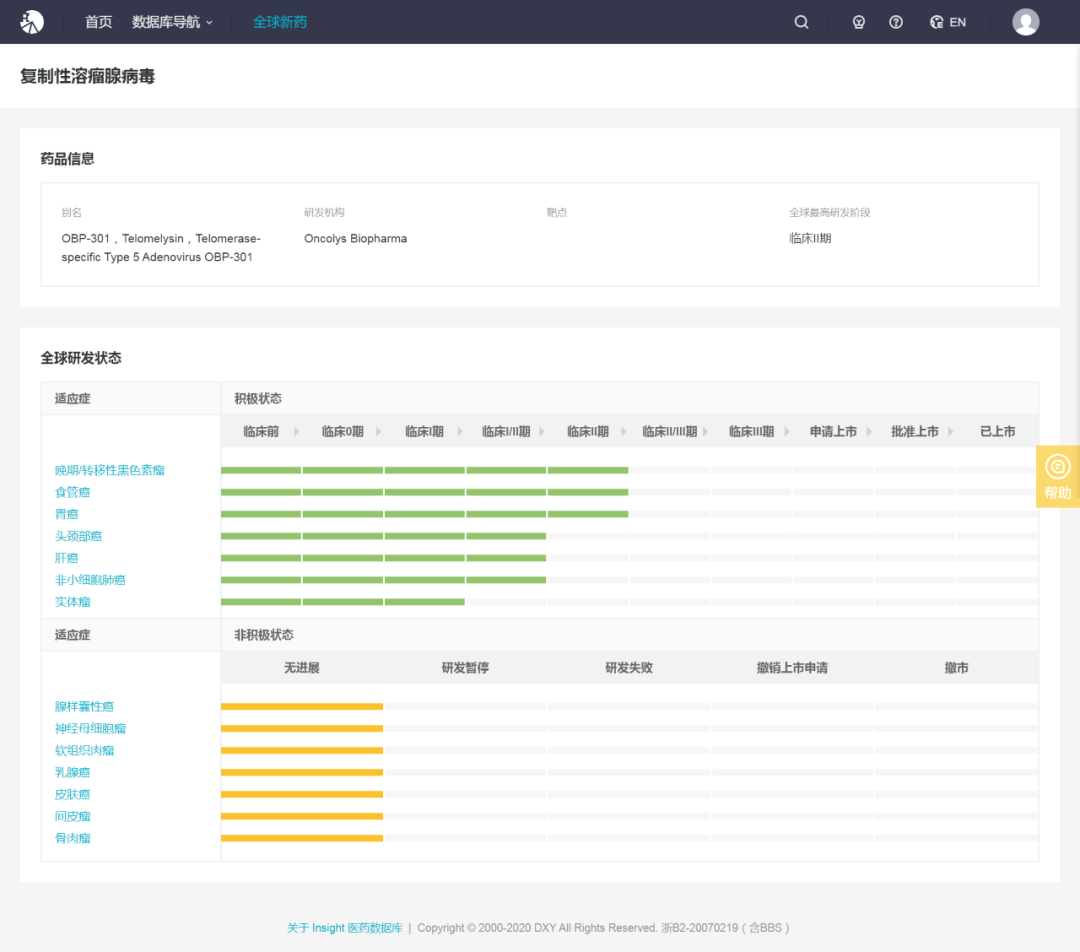Click the 批准上市 stage header
Screen dimensions: 1080x952
coord(915,432)
